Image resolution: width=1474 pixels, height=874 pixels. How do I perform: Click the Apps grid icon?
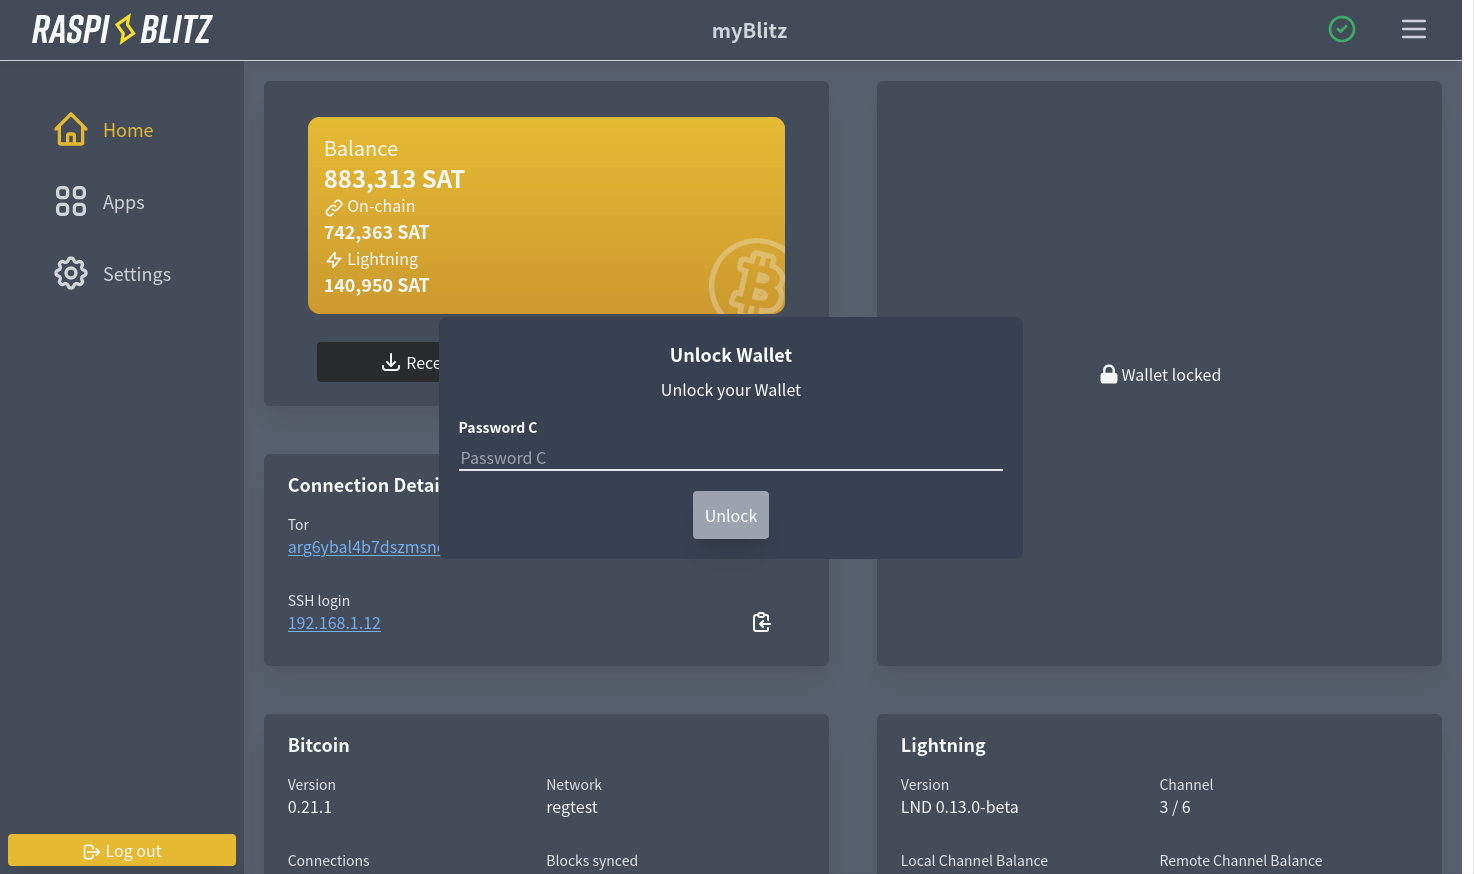click(x=71, y=201)
